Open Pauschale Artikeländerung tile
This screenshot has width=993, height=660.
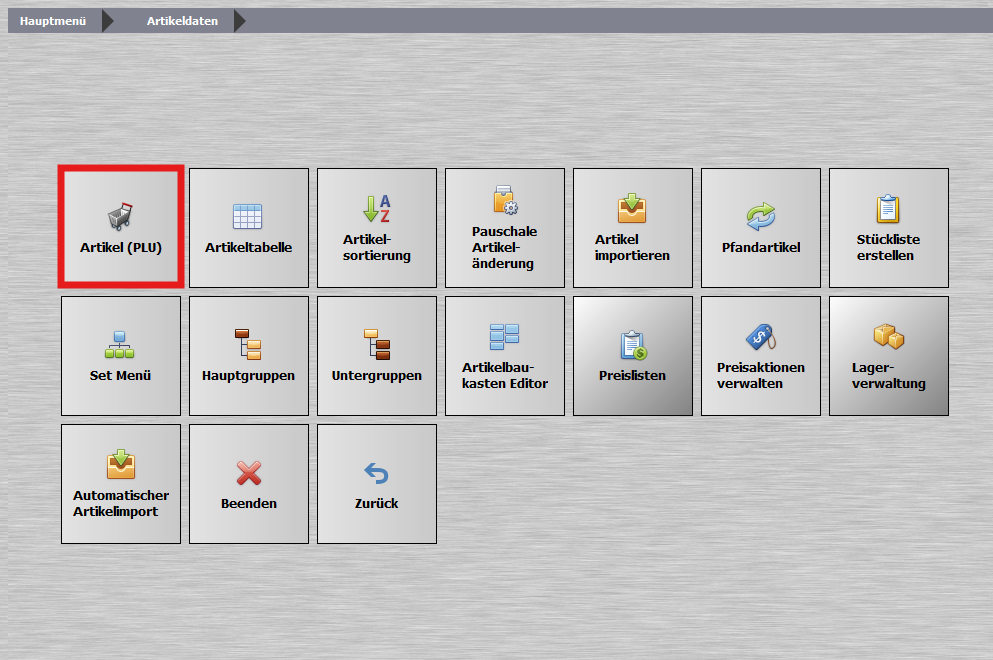tap(504, 228)
